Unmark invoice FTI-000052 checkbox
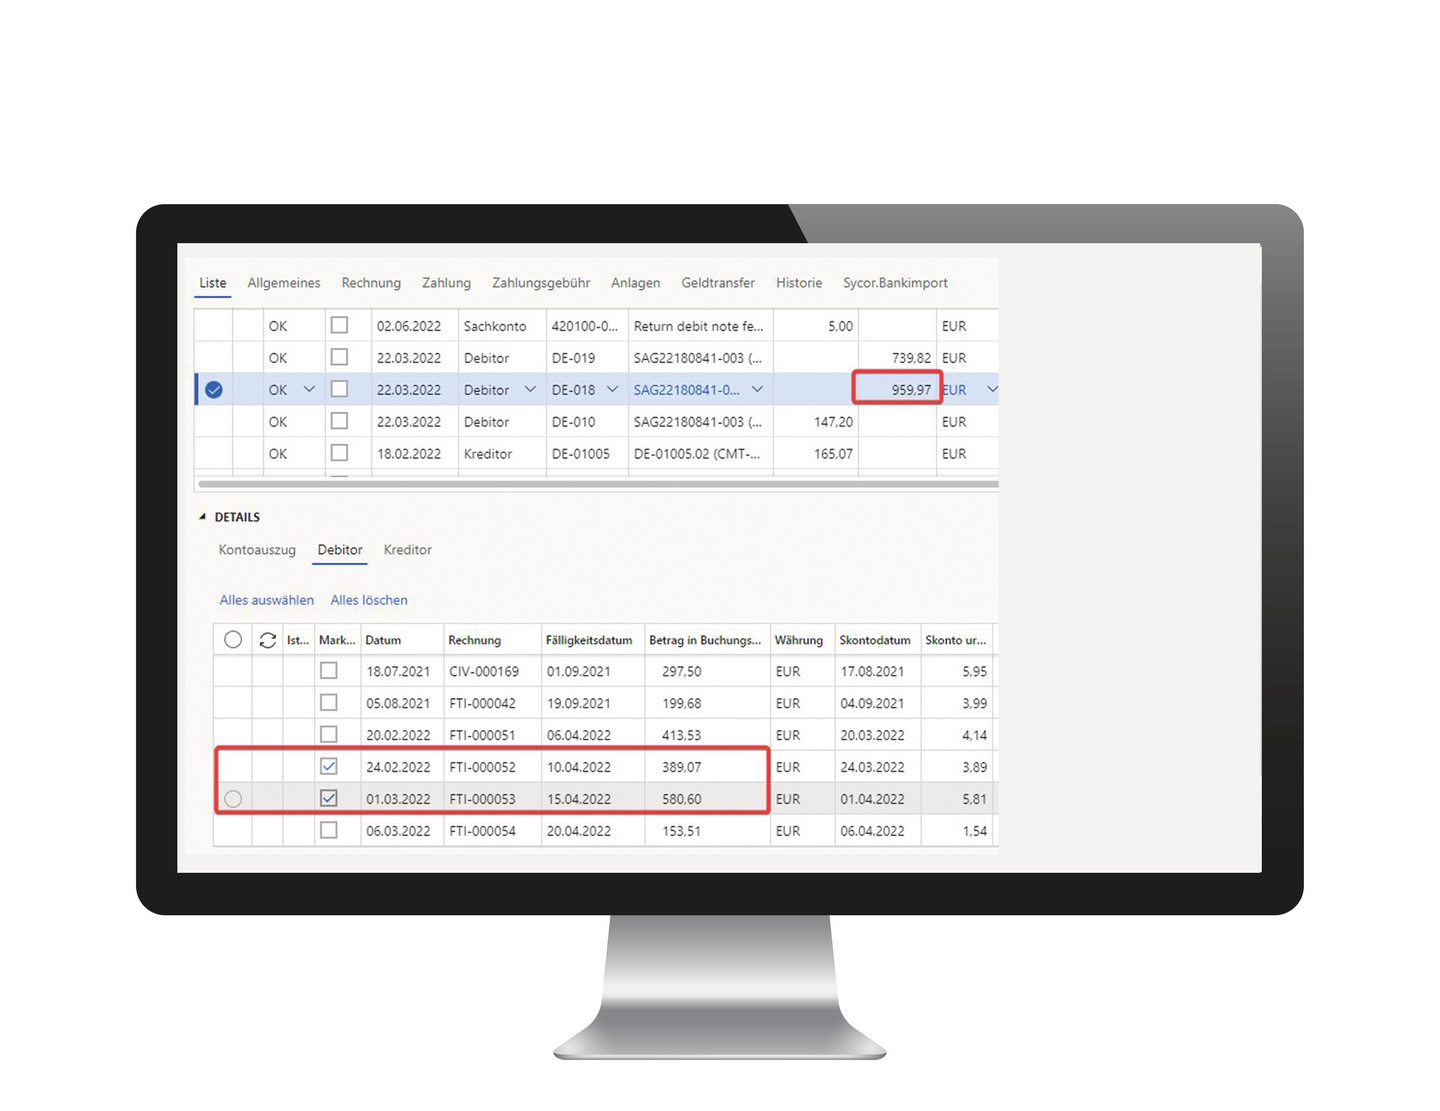Screen dimensions: 1440x1111 point(328,767)
